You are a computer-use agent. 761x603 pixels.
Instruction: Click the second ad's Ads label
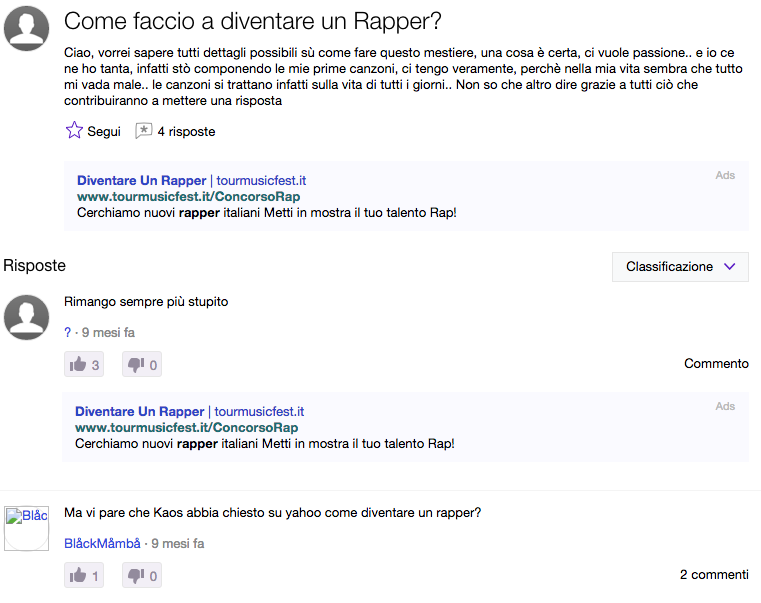click(725, 406)
